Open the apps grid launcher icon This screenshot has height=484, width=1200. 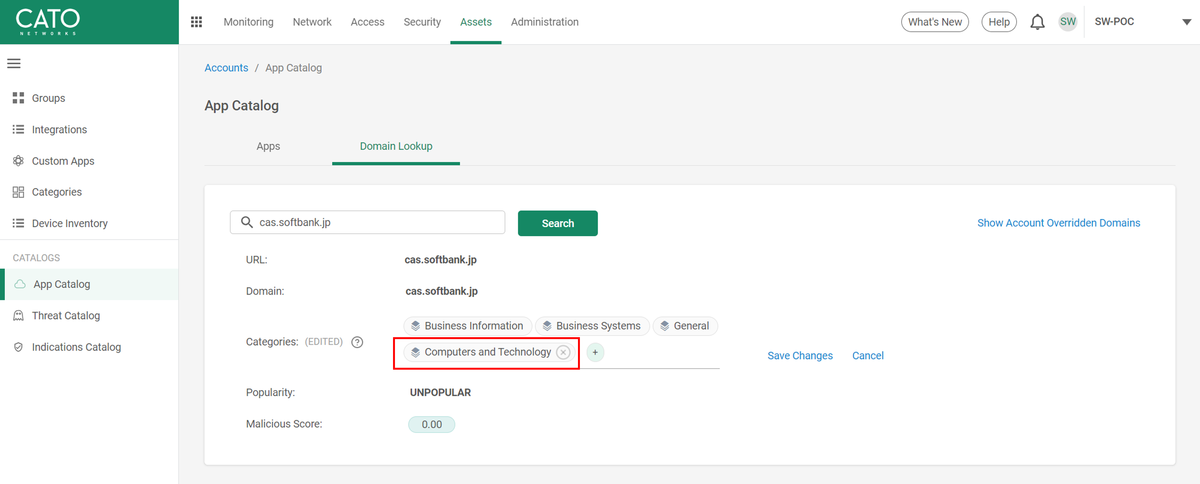(x=196, y=22)
